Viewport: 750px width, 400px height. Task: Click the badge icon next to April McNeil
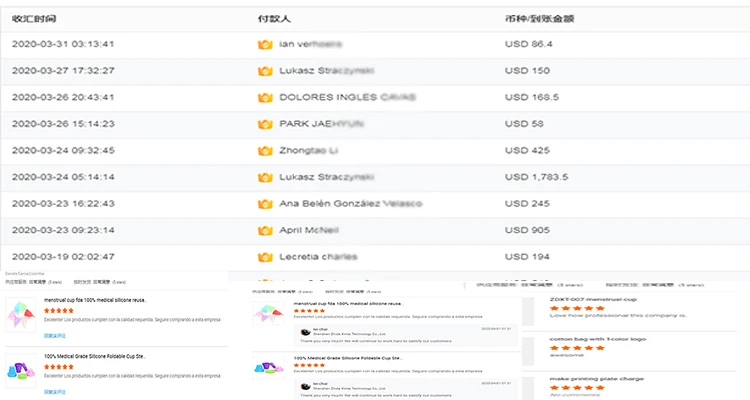pyautogui.click(x=265, y=230)
